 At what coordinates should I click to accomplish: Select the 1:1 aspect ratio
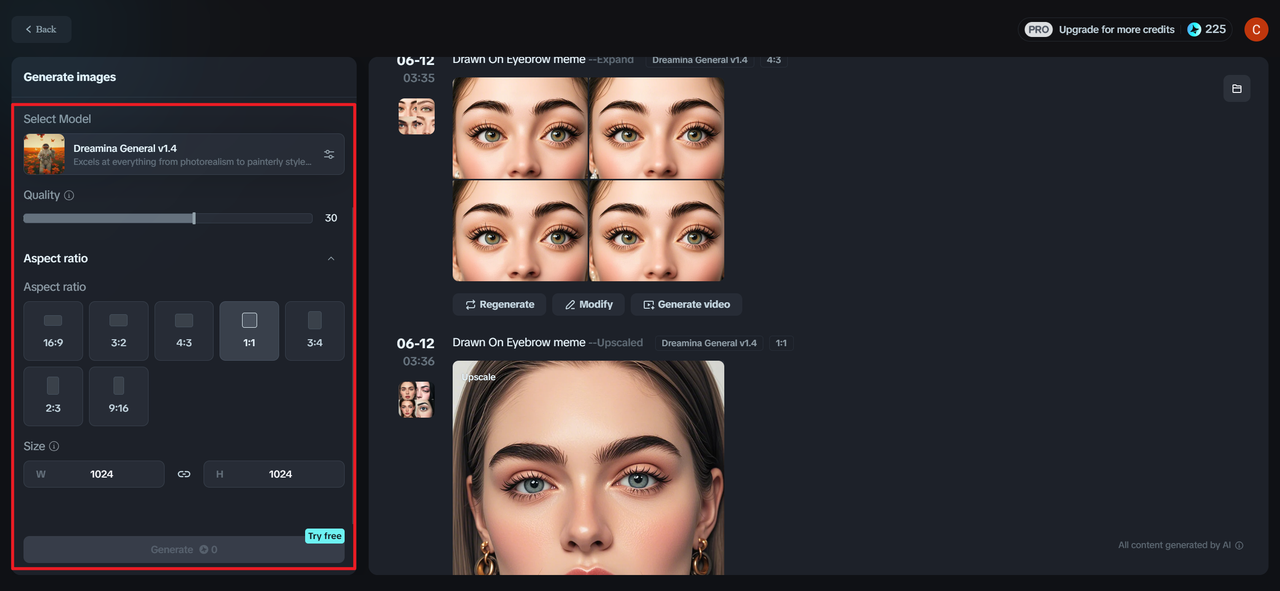[x=249, y=331]
